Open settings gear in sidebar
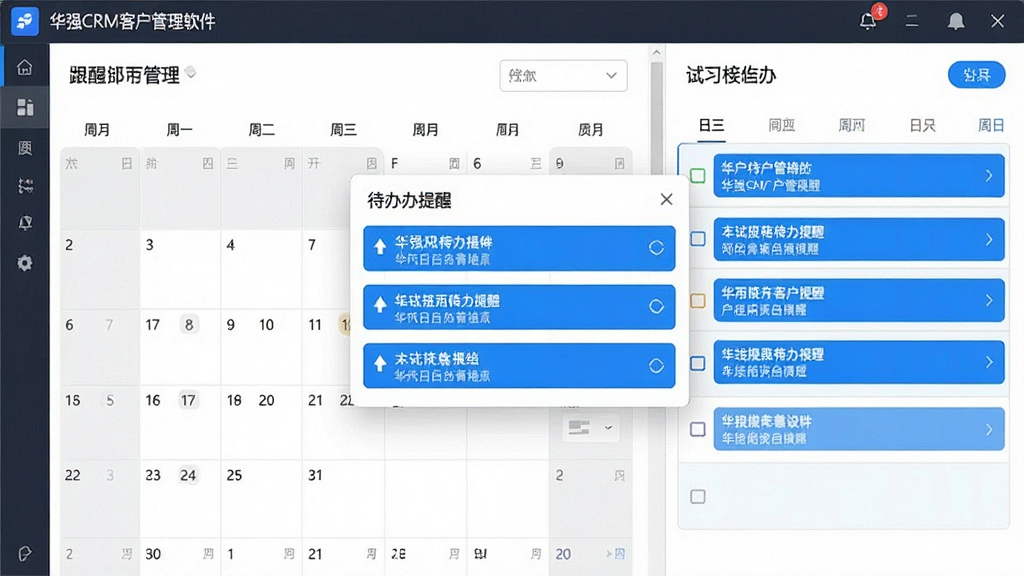 25,263
